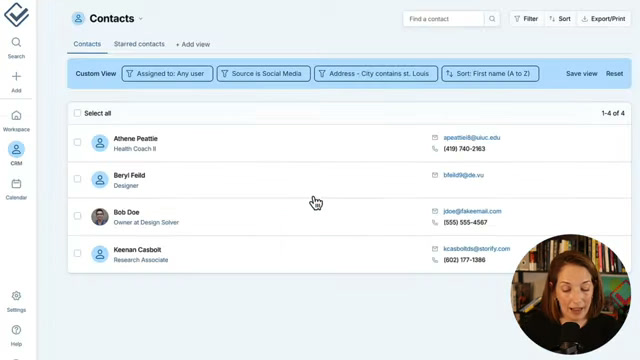Click phone number (602) 177-1386
The image size is (640, 360).
coord(464,260)
